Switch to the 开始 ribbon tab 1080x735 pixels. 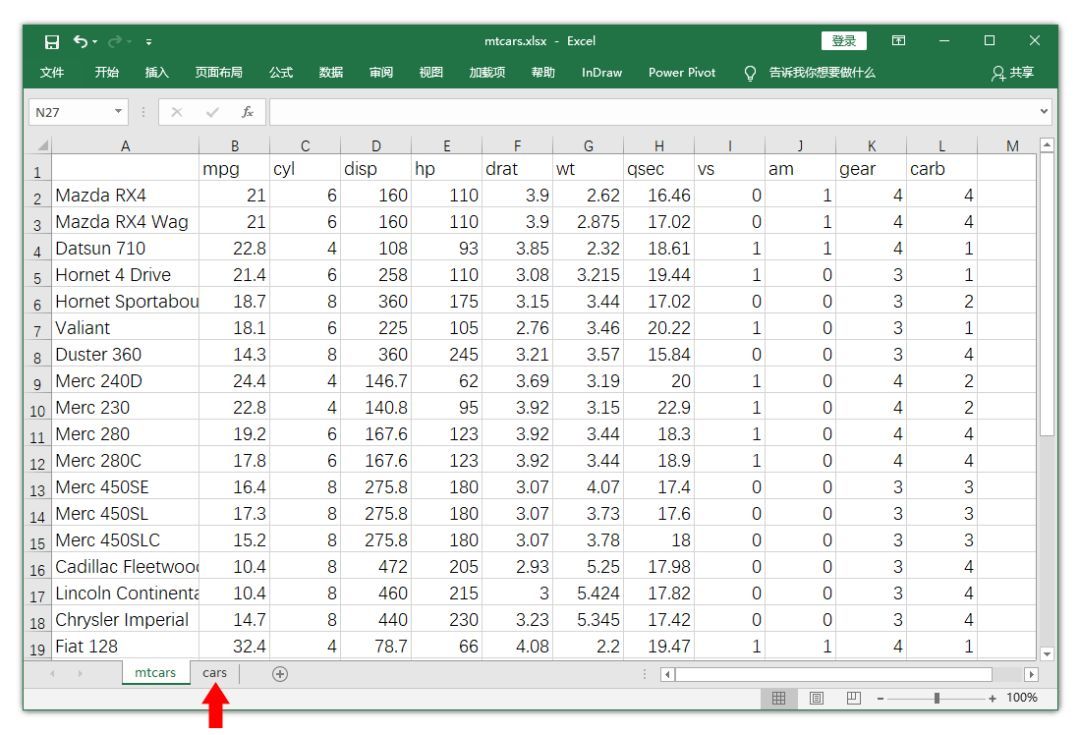click(x=107, y=72)
